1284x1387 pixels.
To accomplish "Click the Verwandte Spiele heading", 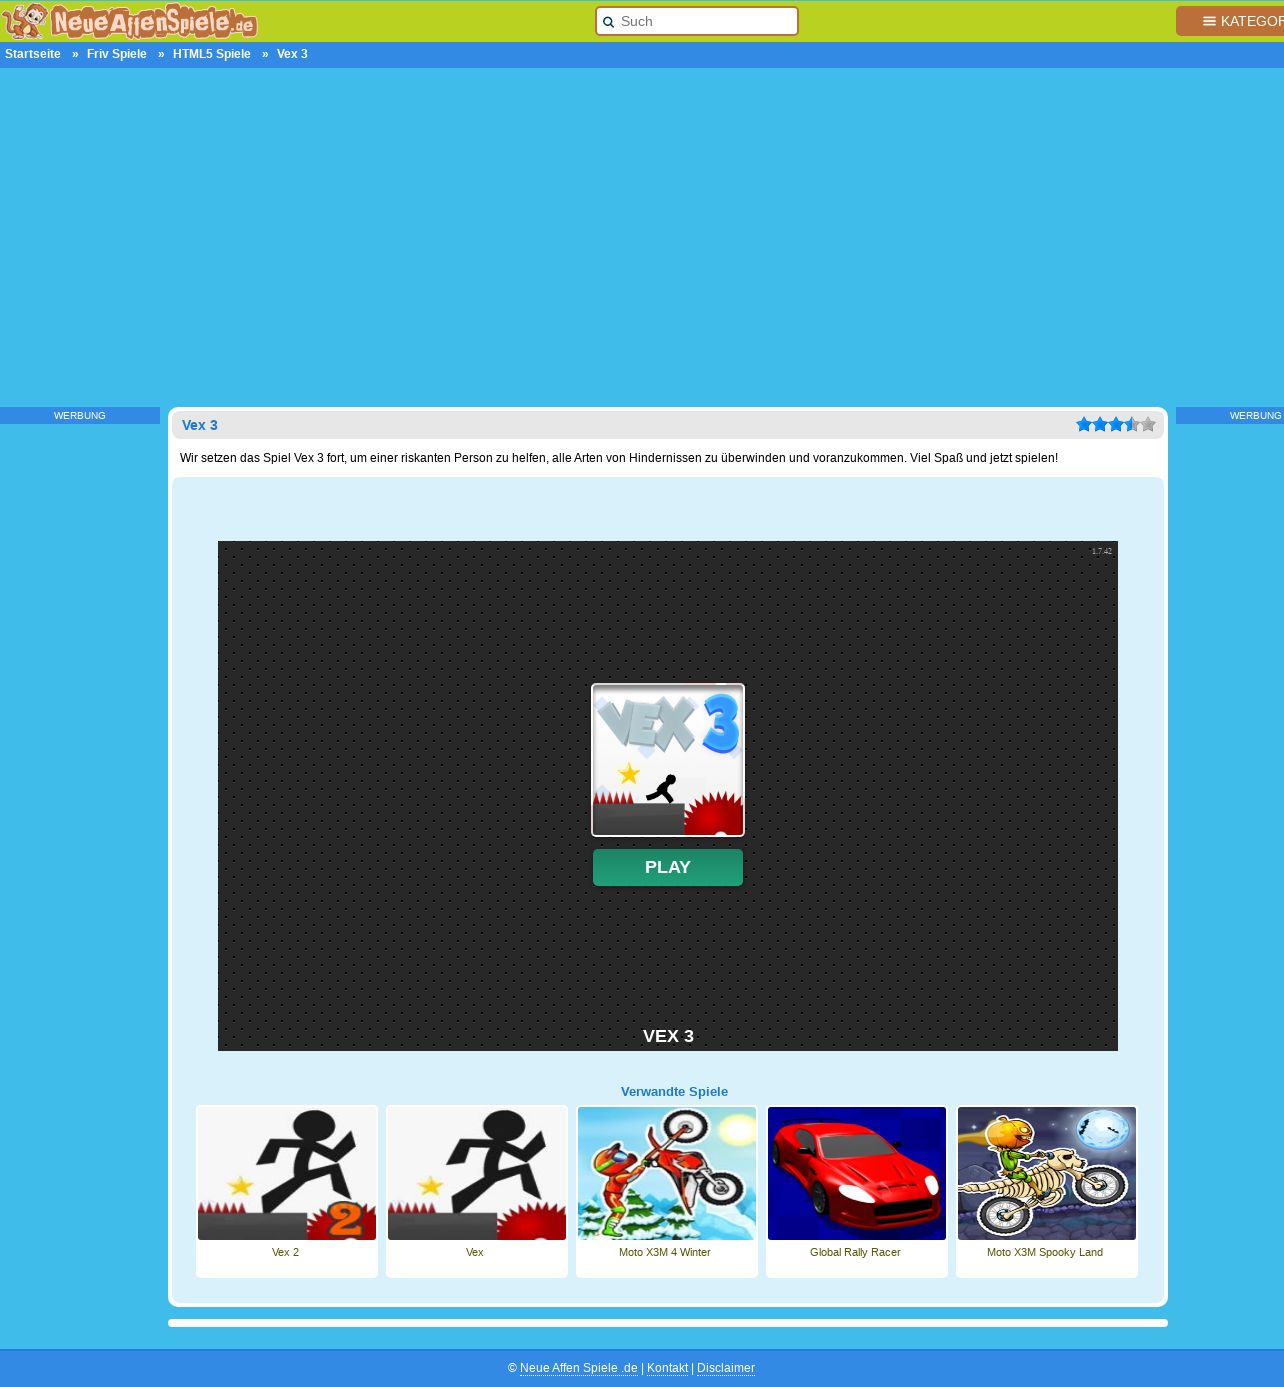I will point(674,1092).
